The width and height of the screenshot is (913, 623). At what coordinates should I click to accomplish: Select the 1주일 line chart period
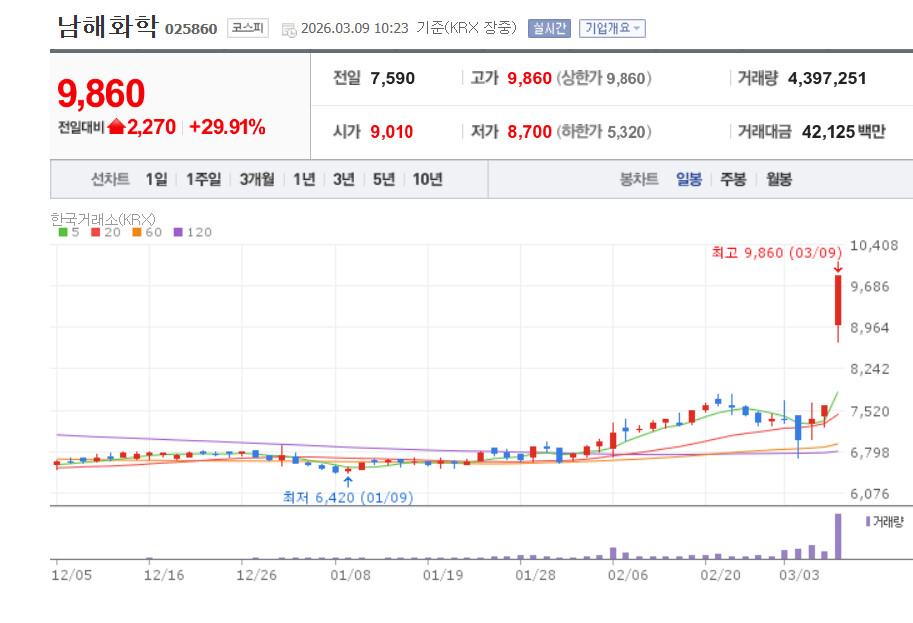tap(203, 179)
